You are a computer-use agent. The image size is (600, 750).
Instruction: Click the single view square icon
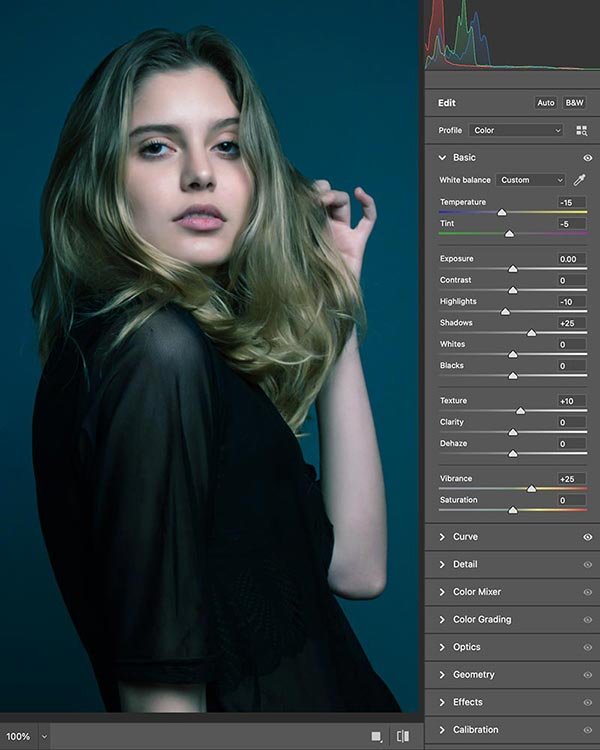(x=376, y=736)
